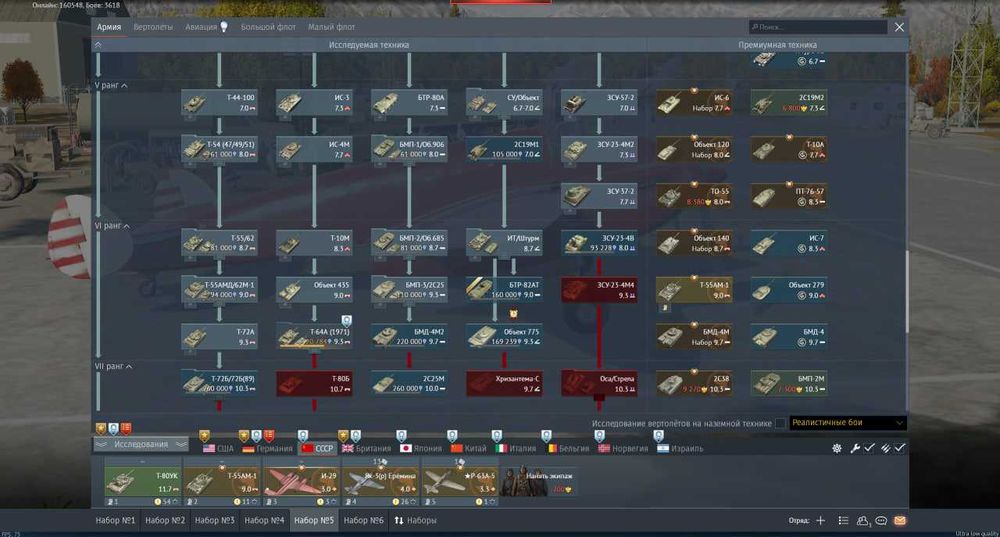Select the premium ТО-55 card
The image size is (1000, 537).
click(x=694, y=196)
